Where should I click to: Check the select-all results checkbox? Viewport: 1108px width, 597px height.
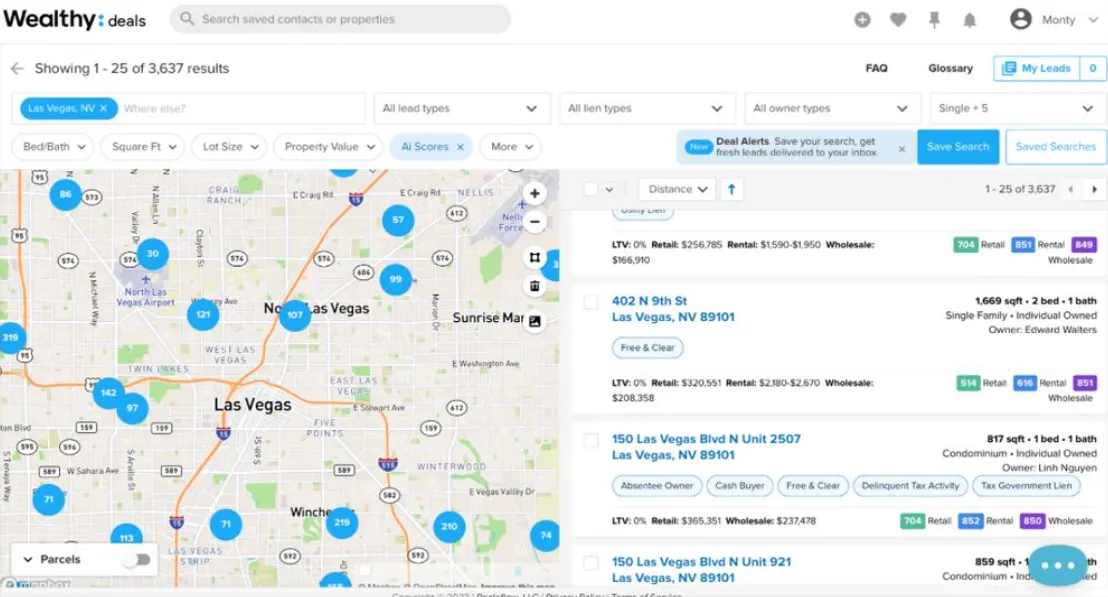591,189
